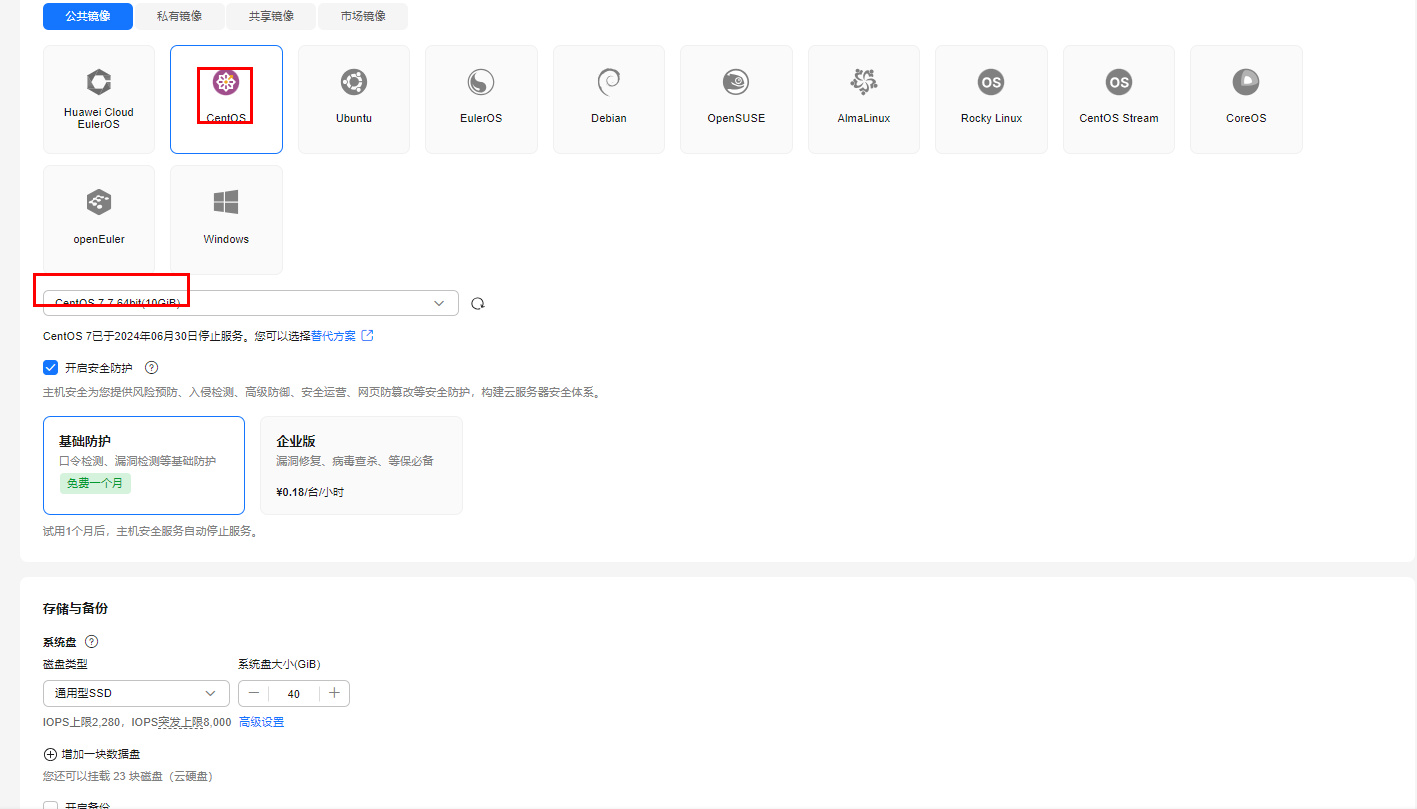Select the OpenSUSE chameleon icon
This screenshot has width=1417, height=809.
tap(736, 82)
